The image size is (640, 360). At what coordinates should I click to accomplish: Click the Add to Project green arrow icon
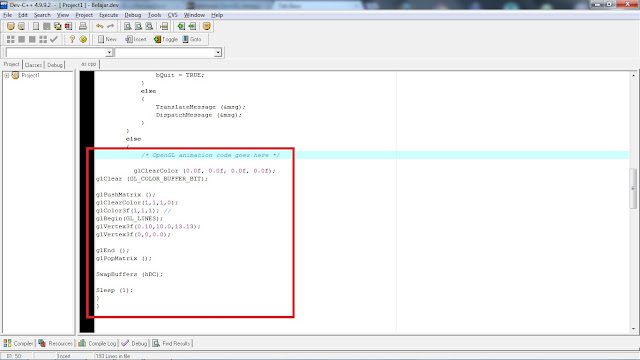click(x=181, y=26)
